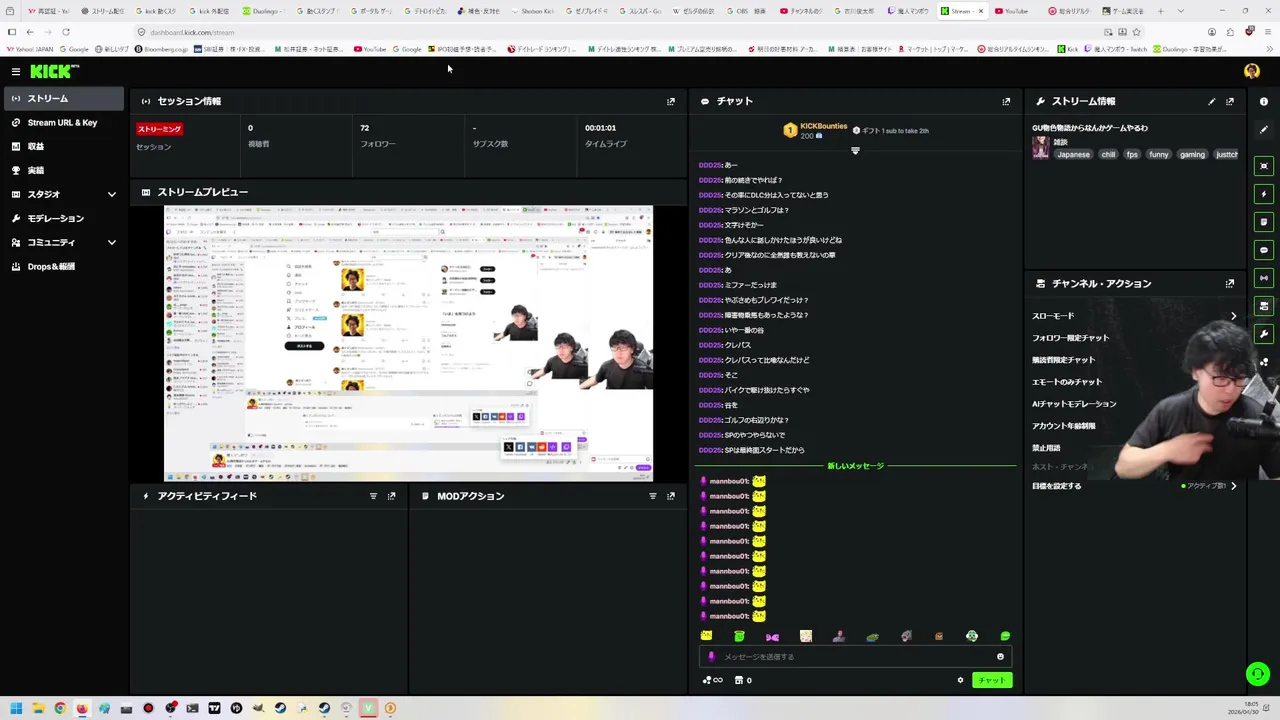
Task: Collapse the pinned KICKBounties banner arrow
Action: [855, 150]
